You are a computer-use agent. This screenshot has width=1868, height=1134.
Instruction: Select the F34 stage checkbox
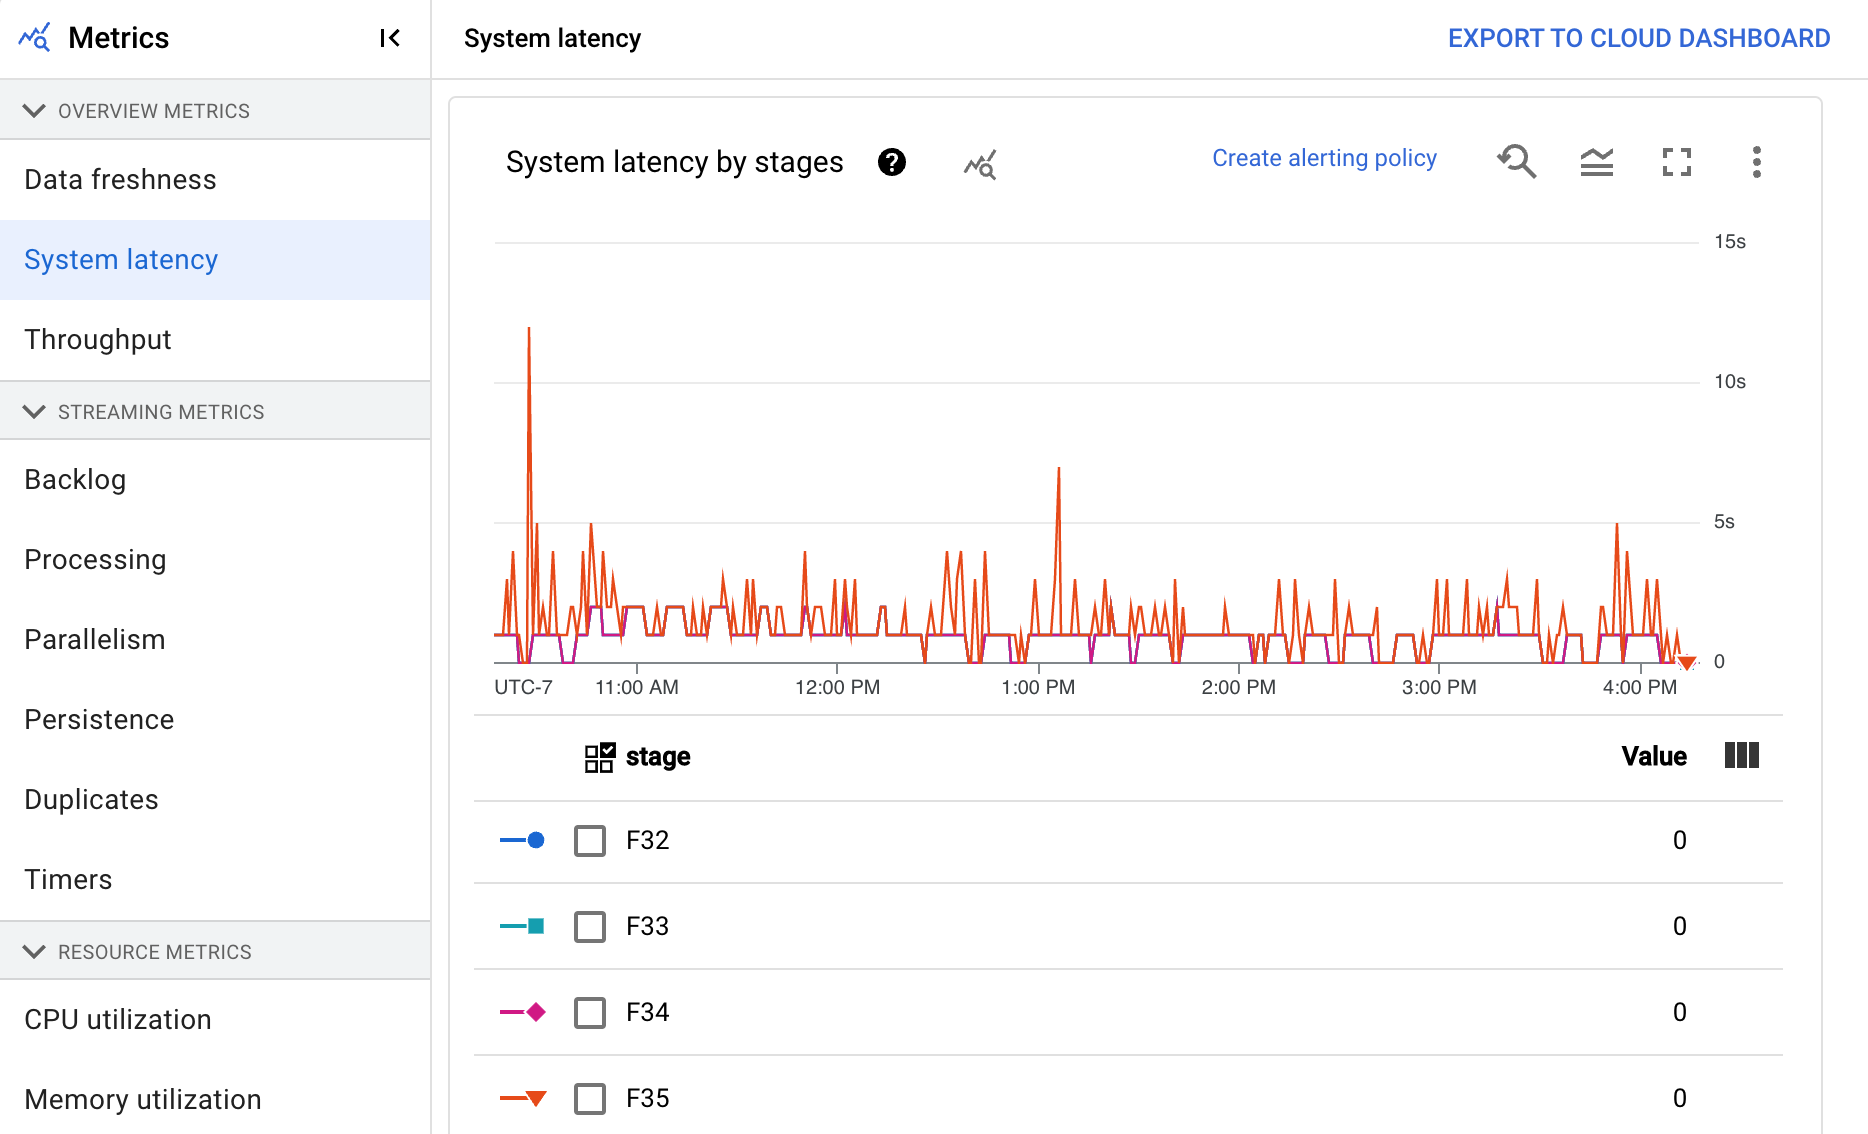(589, 1012)
